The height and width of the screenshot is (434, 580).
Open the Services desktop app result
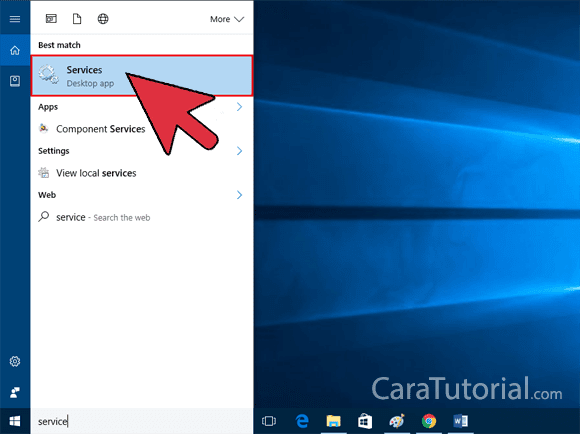[x=142, y=76]
